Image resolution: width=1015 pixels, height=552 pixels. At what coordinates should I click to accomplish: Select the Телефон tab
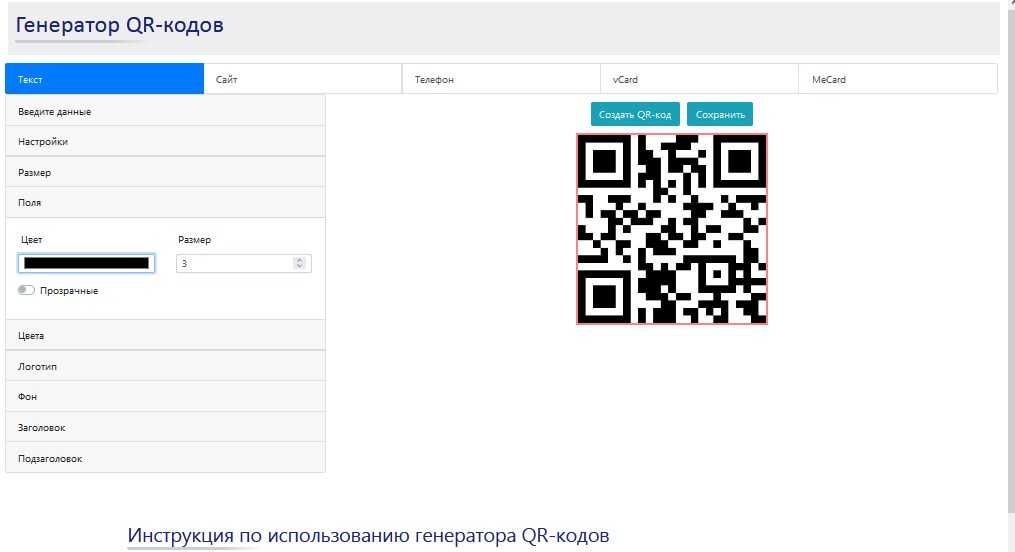(x=501, y=79)
